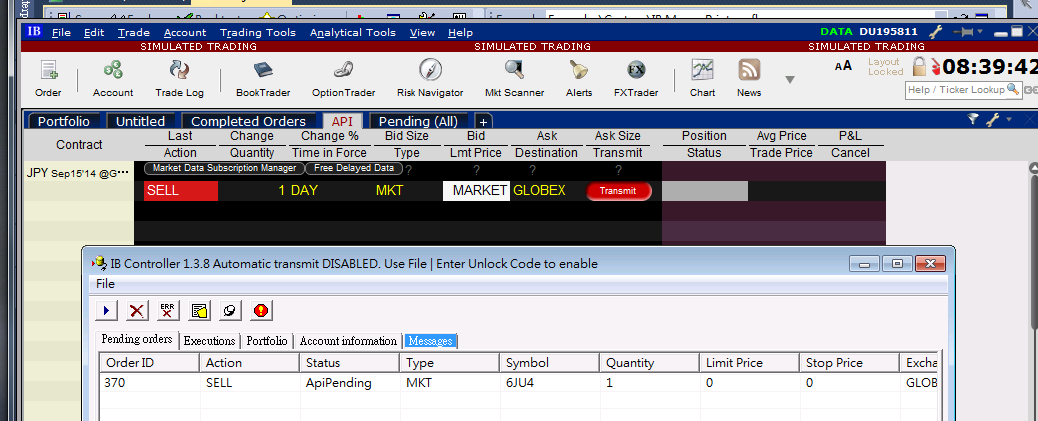Select Pending orders tab in IB Controller
Screen dimensions: 1038x421
137,340
